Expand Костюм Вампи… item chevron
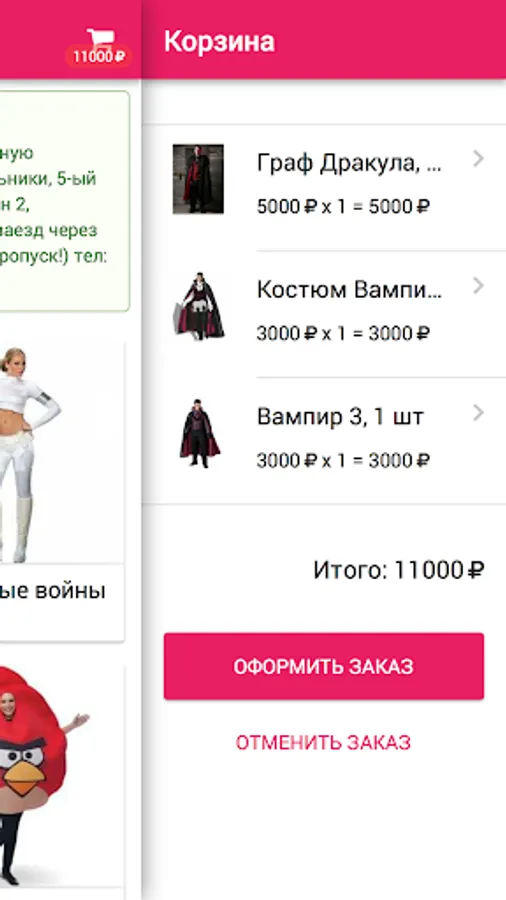Image resolution: width=506 pixels, height=900 pixels. click(x=478, y=286)
